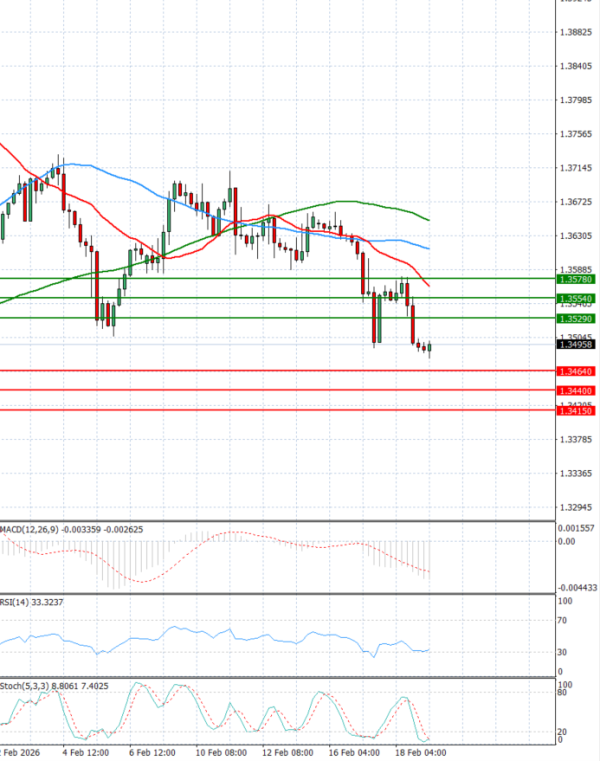The width and height of the screenshot is (600, 761).
Task: Click the 1.36305 value on the price scale
Action: point(575,236)
